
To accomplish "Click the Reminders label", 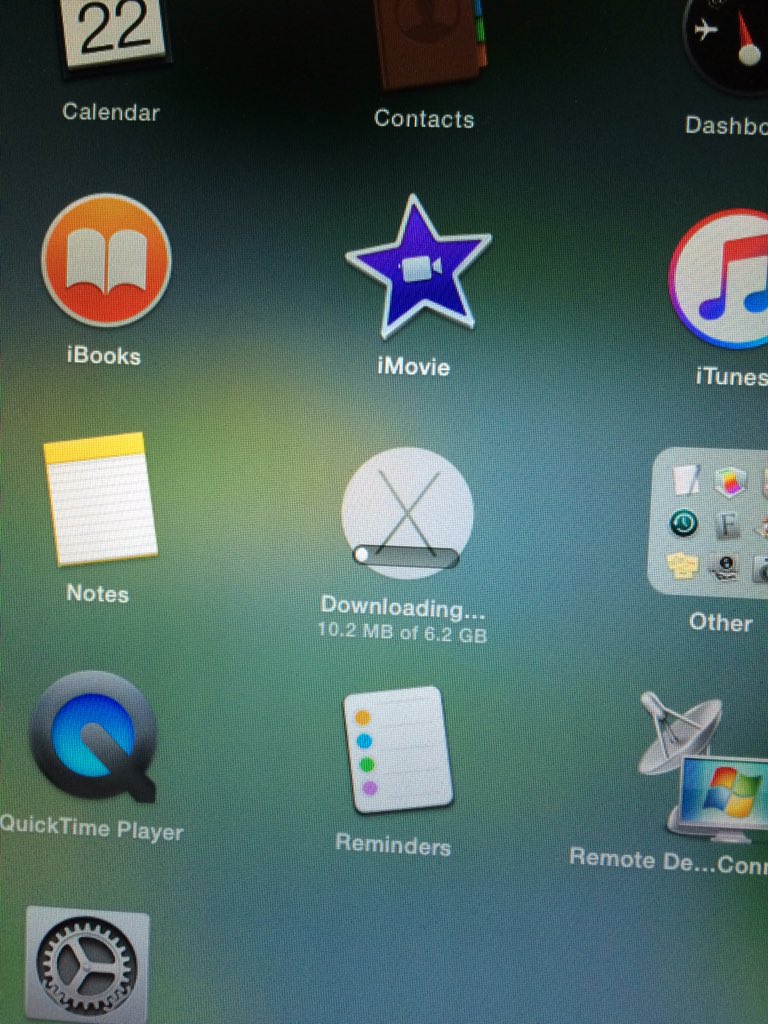I will coord(393,844).
